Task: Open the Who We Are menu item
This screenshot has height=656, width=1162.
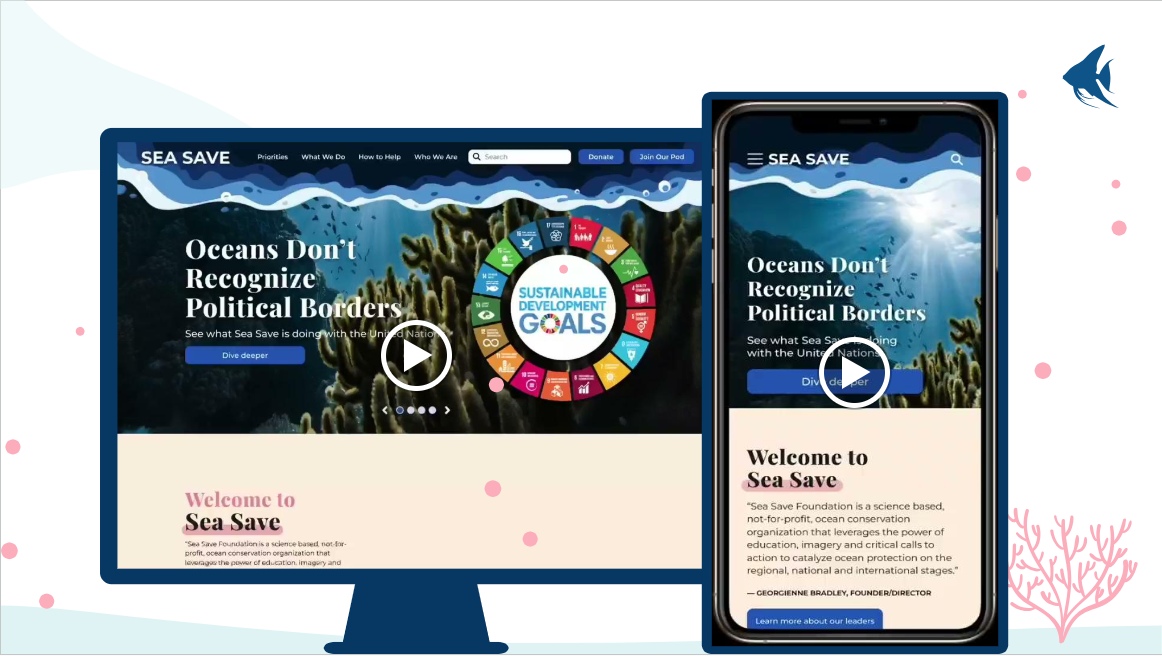Action: [x=436, y=157]
